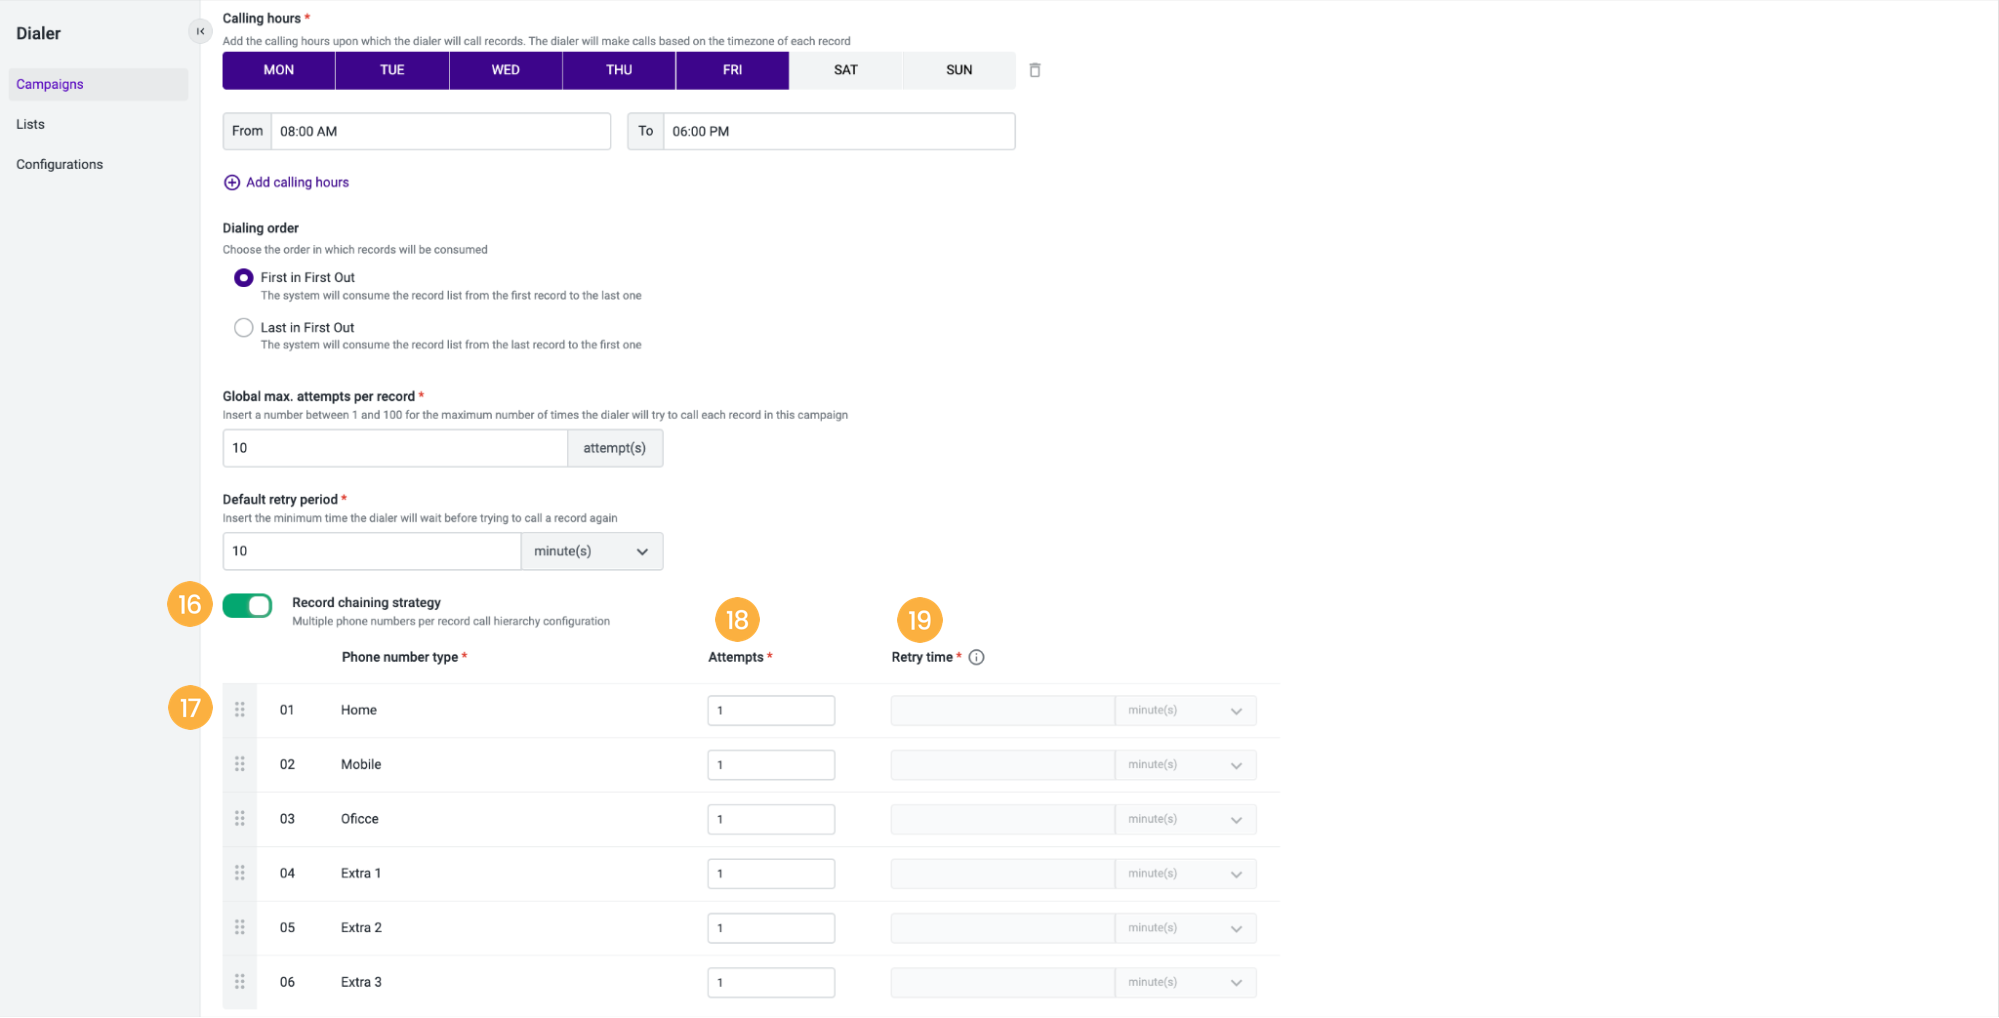Open retry time unit dropdown for Extra 1

[1186, 874]
